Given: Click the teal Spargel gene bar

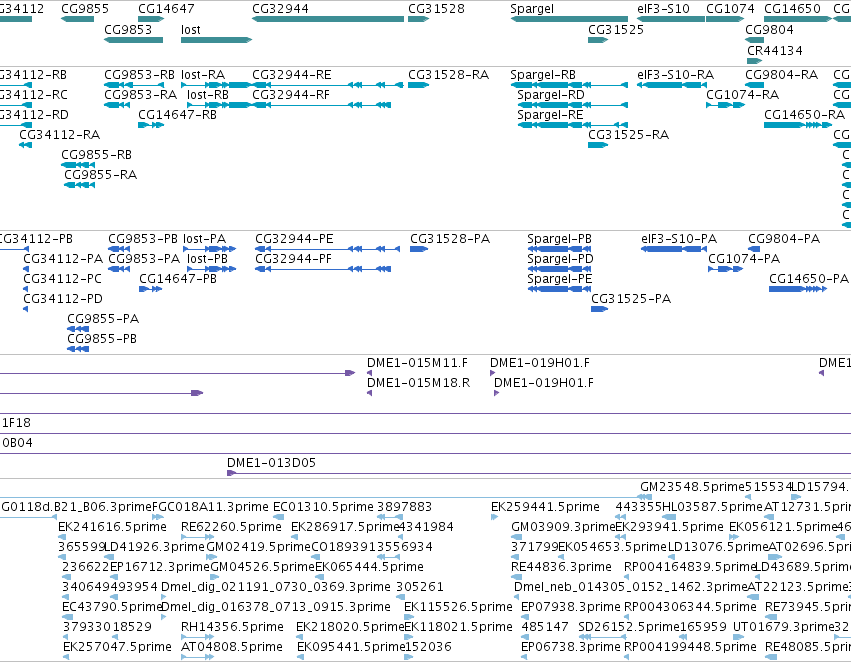Looking at the screenshot, I should tap(569, 19).
